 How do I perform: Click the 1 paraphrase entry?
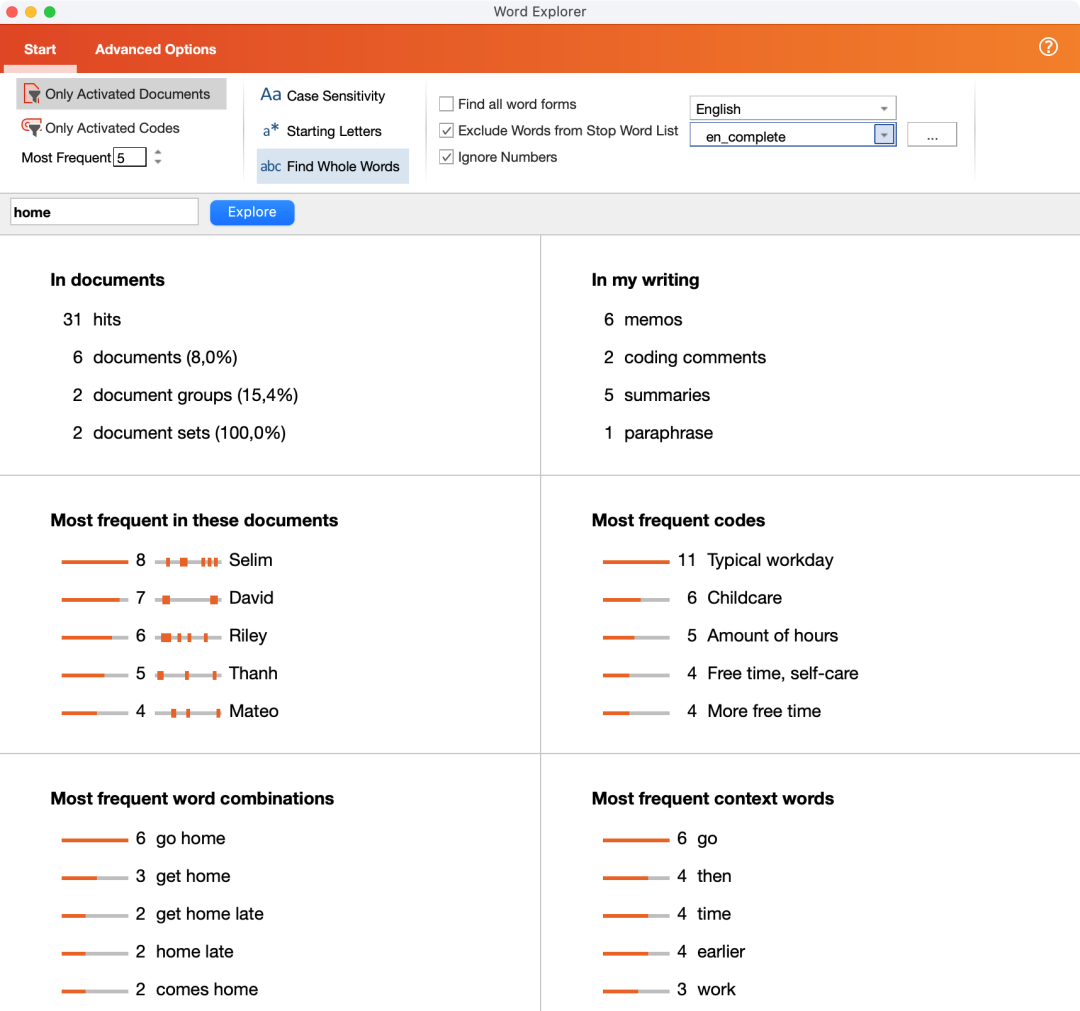(x=658, y=433)
